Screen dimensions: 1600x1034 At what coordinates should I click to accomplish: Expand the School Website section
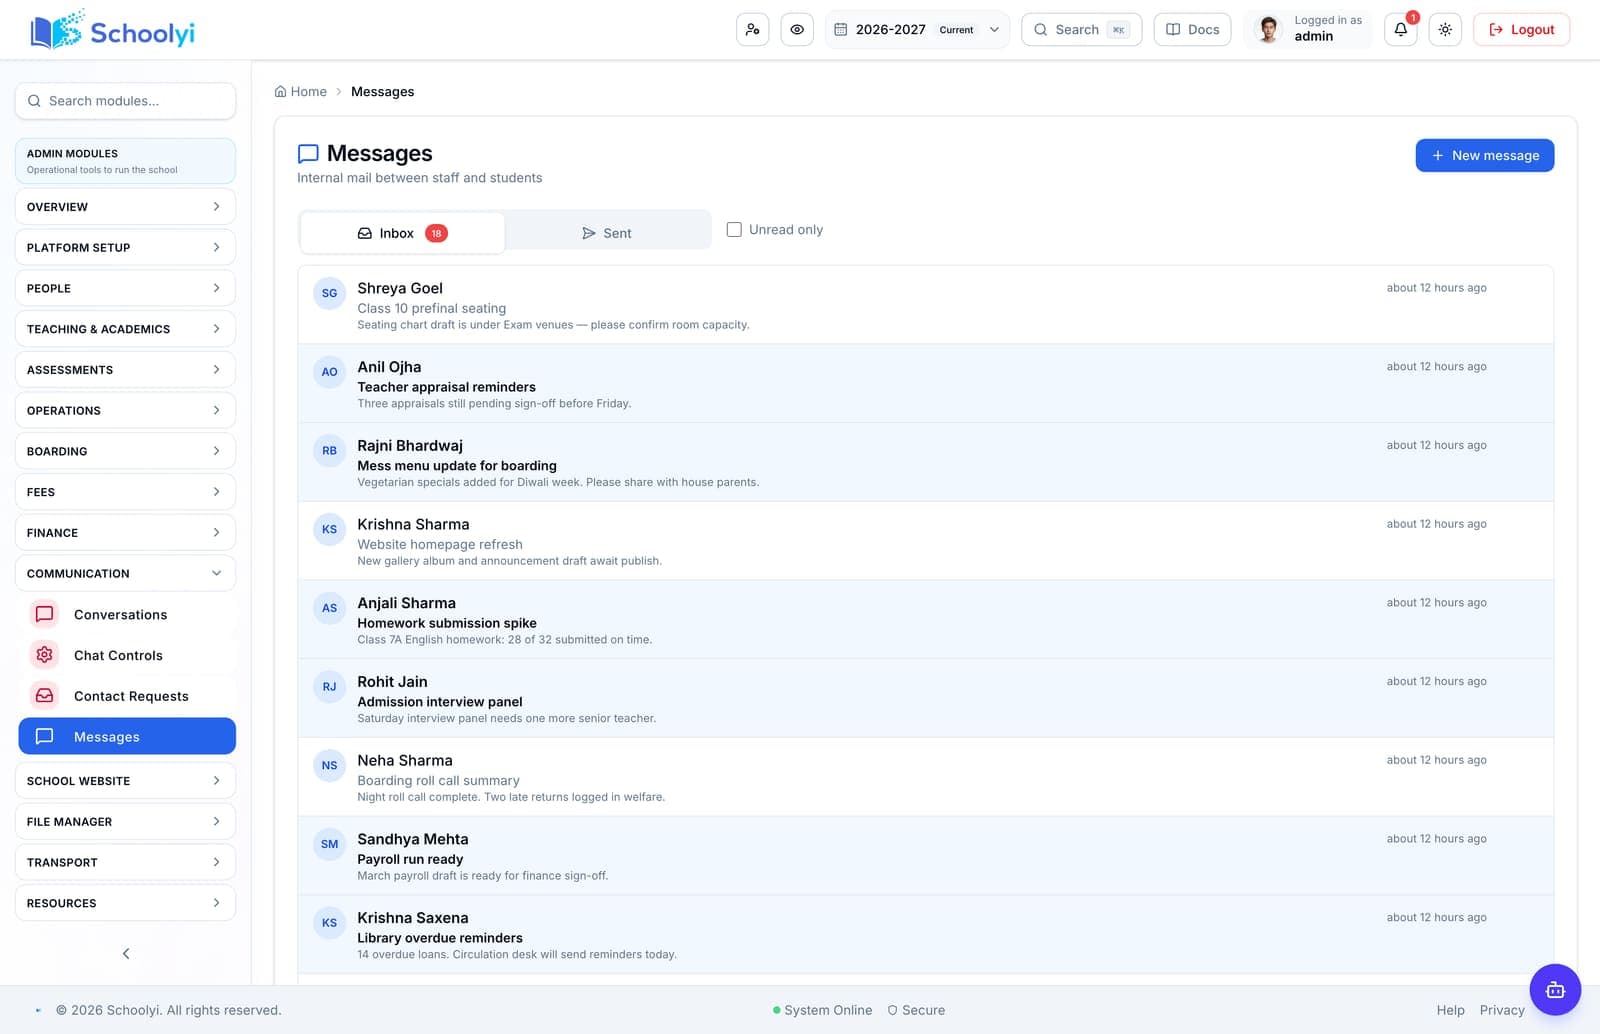pyautogui.click(x=125, y=781)
